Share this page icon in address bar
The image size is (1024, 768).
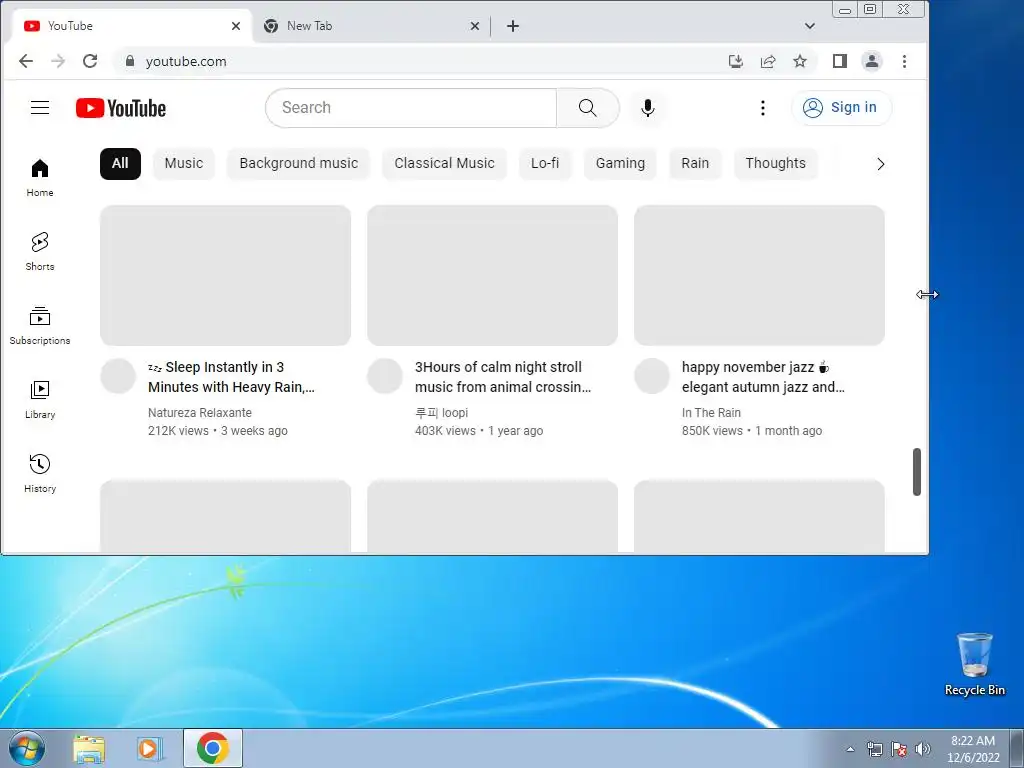pos(768,61)
